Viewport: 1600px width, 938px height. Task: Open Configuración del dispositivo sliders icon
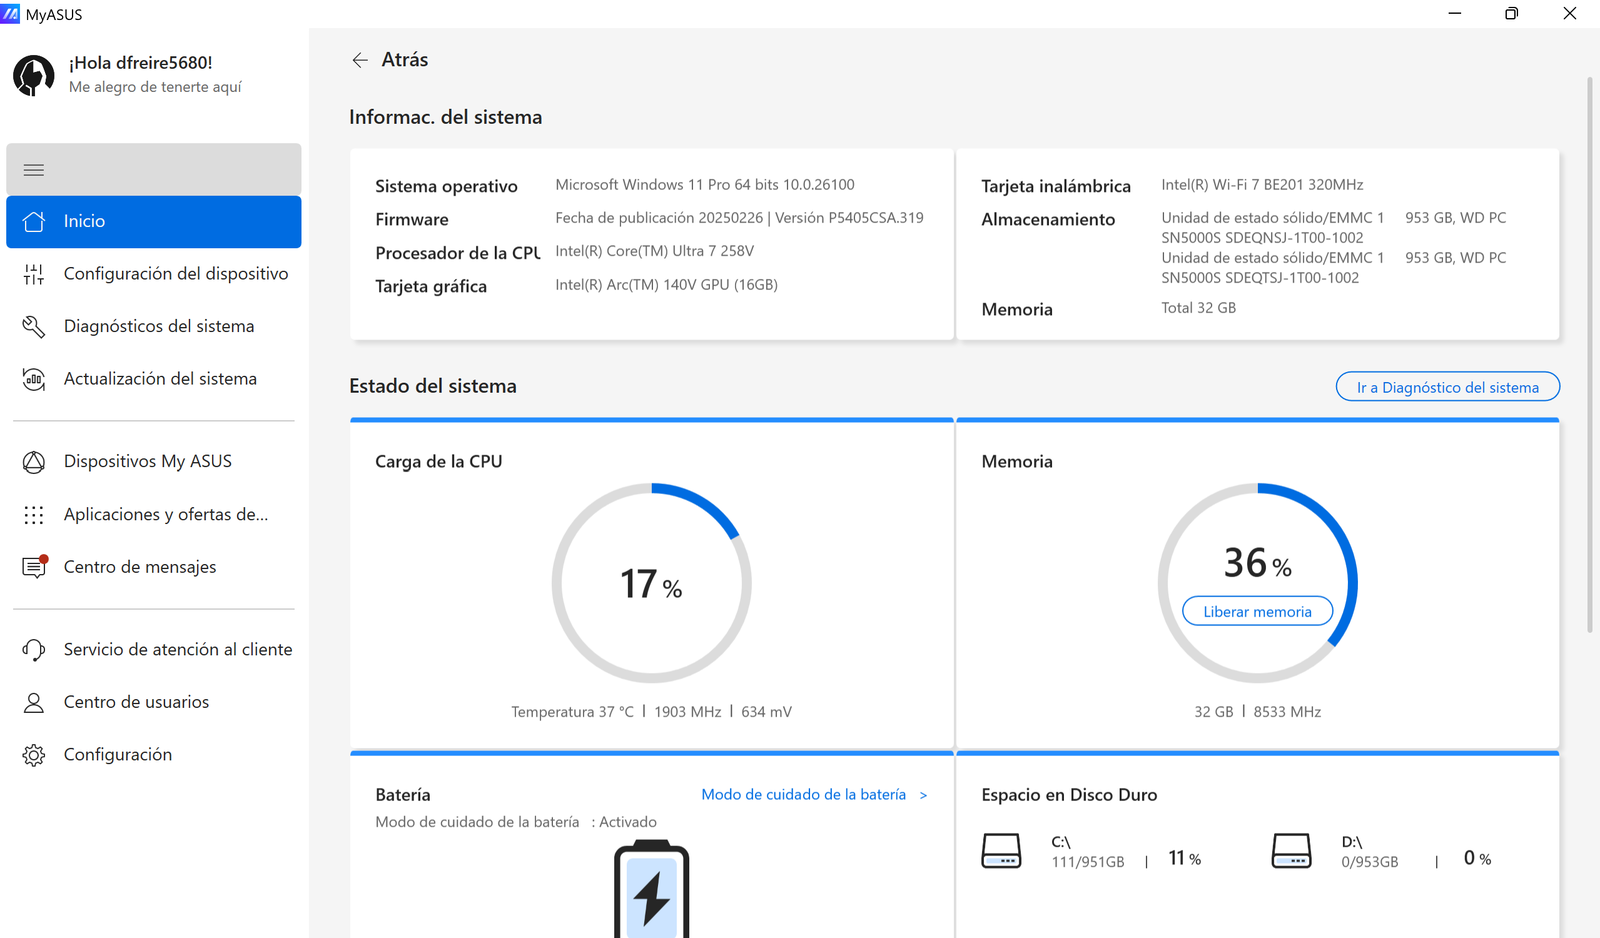point(34,274)
